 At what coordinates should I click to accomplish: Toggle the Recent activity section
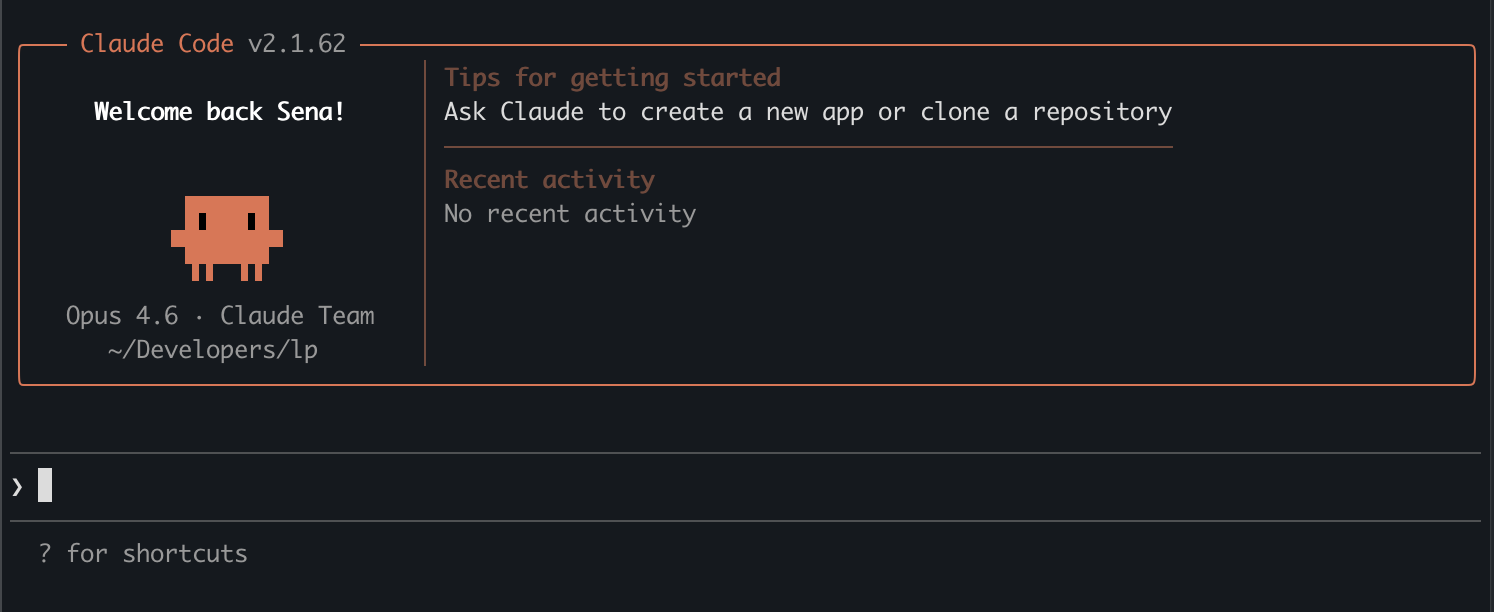pyautogui.click(x=549, y=179)
